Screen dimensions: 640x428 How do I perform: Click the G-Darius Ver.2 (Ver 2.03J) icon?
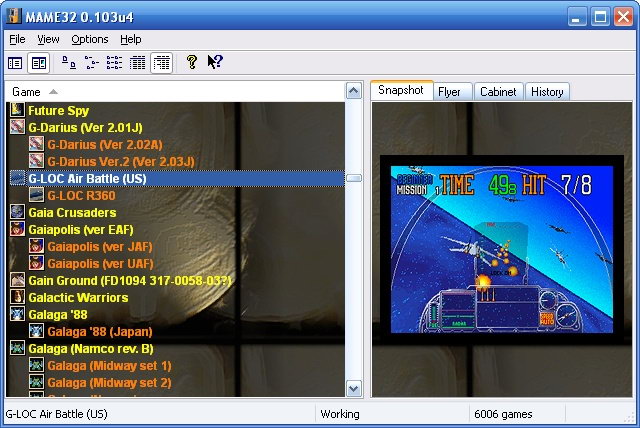(x=36, y=161)
